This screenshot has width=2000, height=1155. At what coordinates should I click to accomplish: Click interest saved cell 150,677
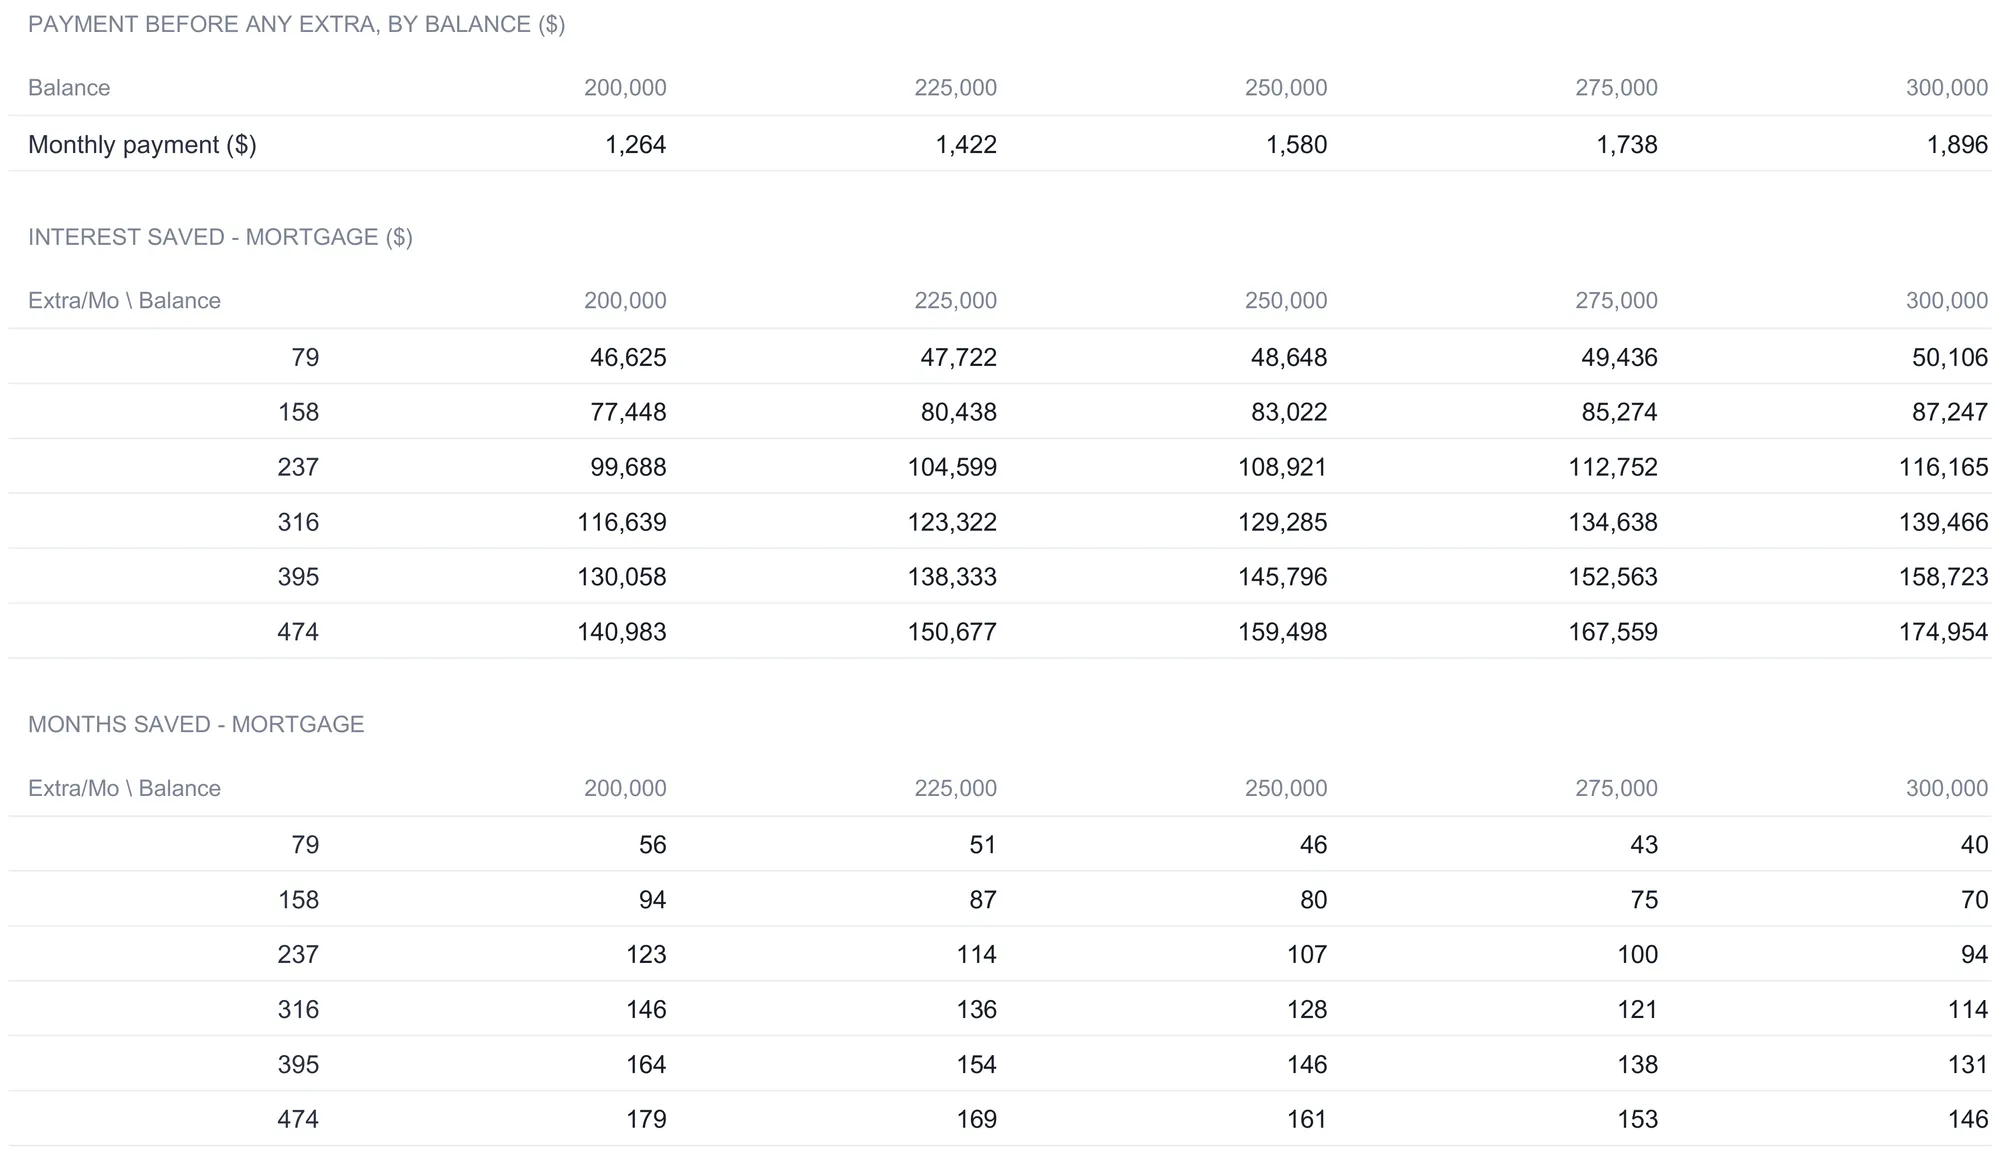(x=952, y=632)
